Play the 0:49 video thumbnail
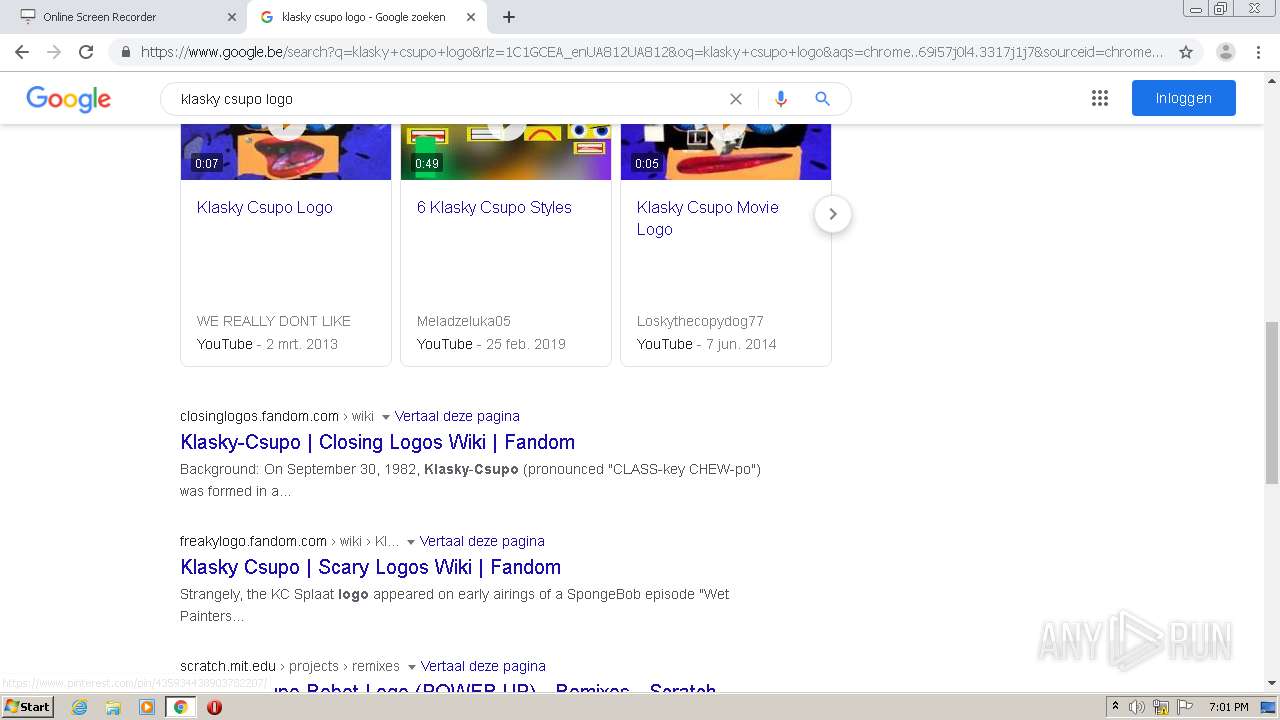The width and height of the screenshot is (1280, 720). 506,152
